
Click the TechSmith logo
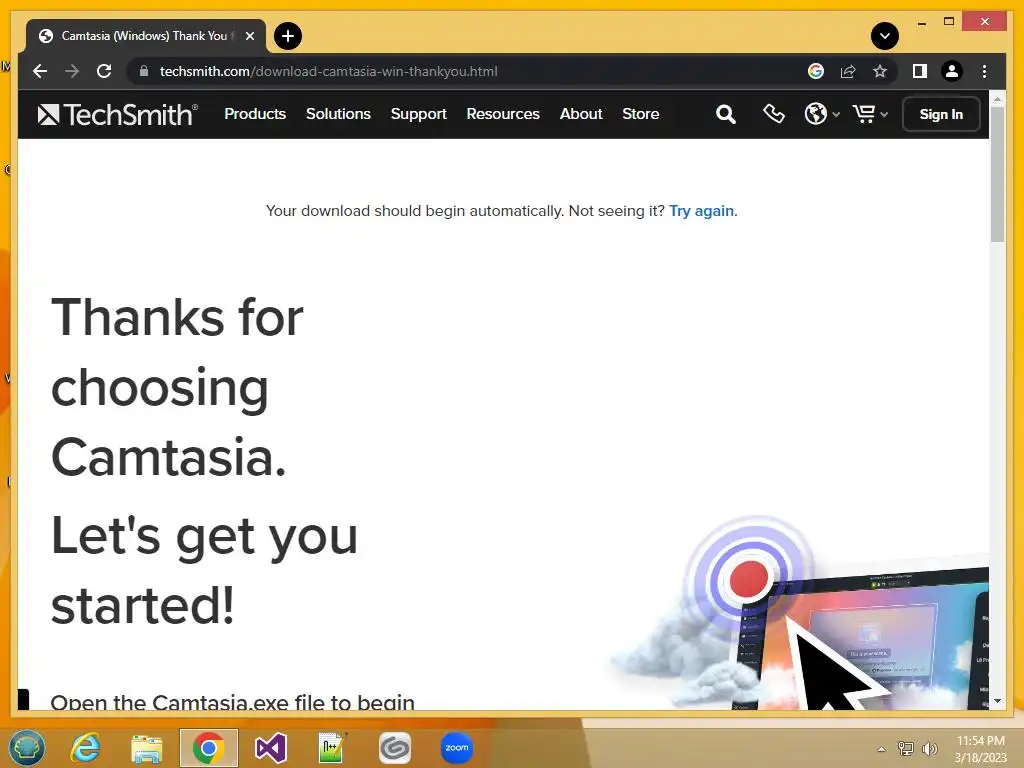pyautogui.click(x=117, y=114)
